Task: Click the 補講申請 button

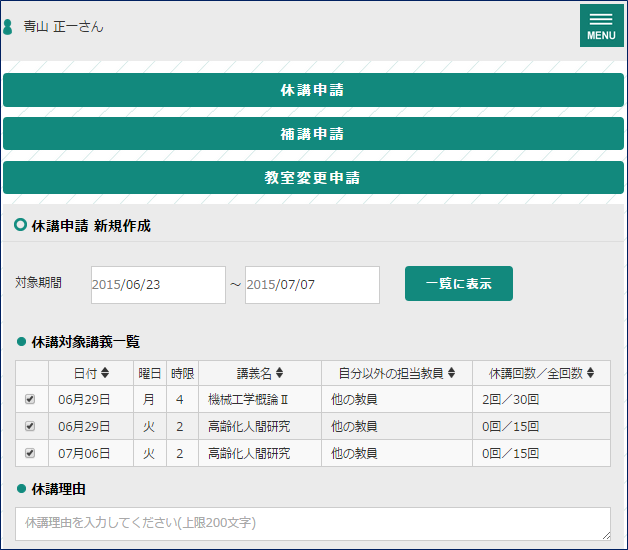Action: pos(313,134)
